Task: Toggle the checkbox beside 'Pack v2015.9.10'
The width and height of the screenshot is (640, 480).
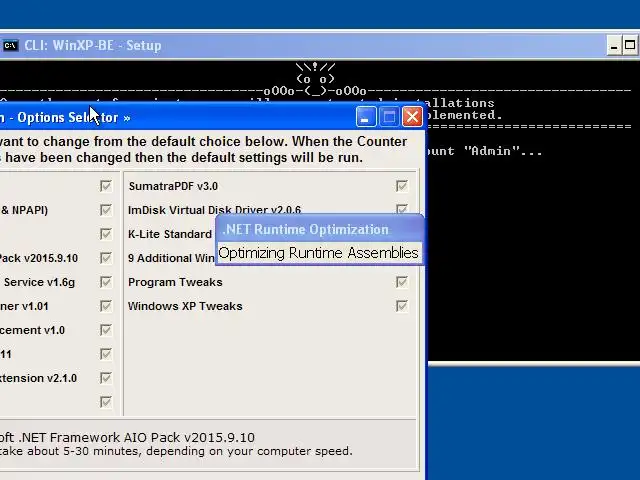Action: (106, 258)
